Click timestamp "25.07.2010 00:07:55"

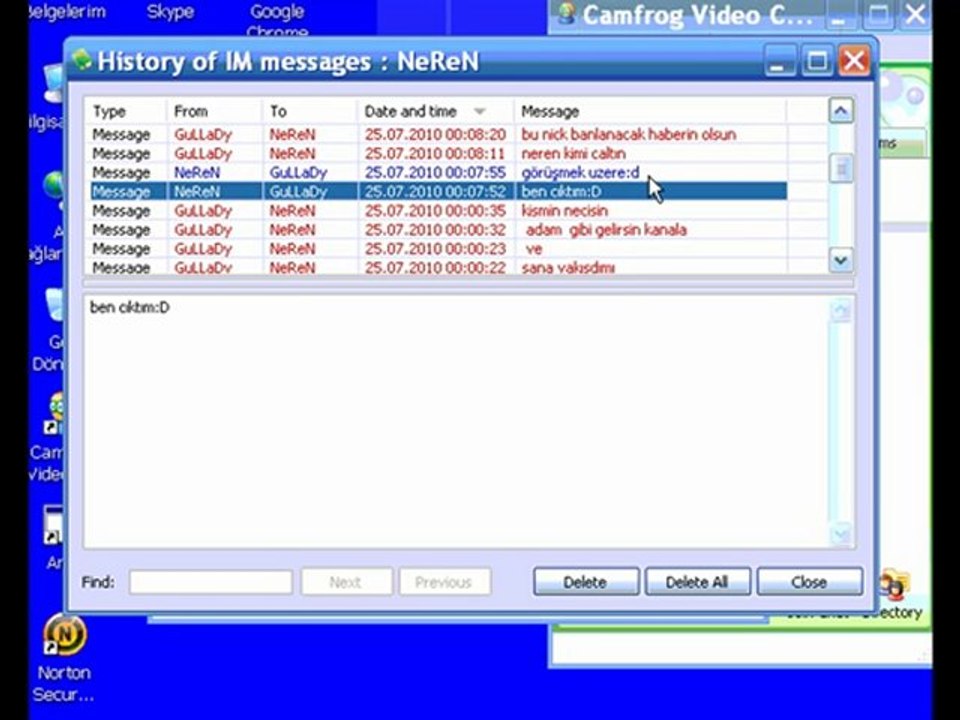tap(435, 172)
